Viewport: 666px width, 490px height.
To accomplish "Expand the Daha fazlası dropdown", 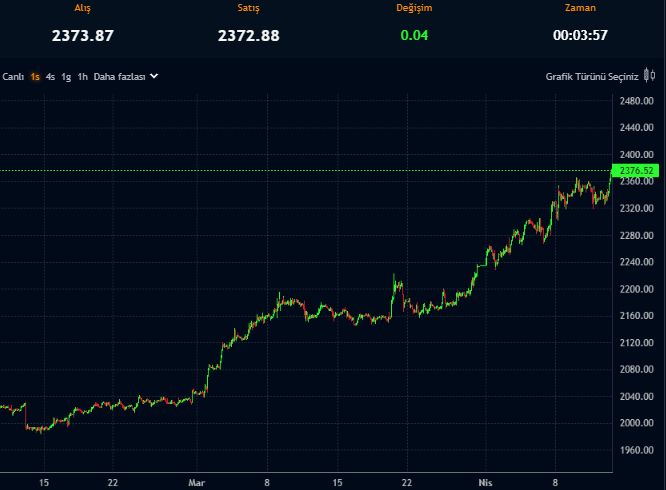I will pyautogui.click(x=119, y=76).
